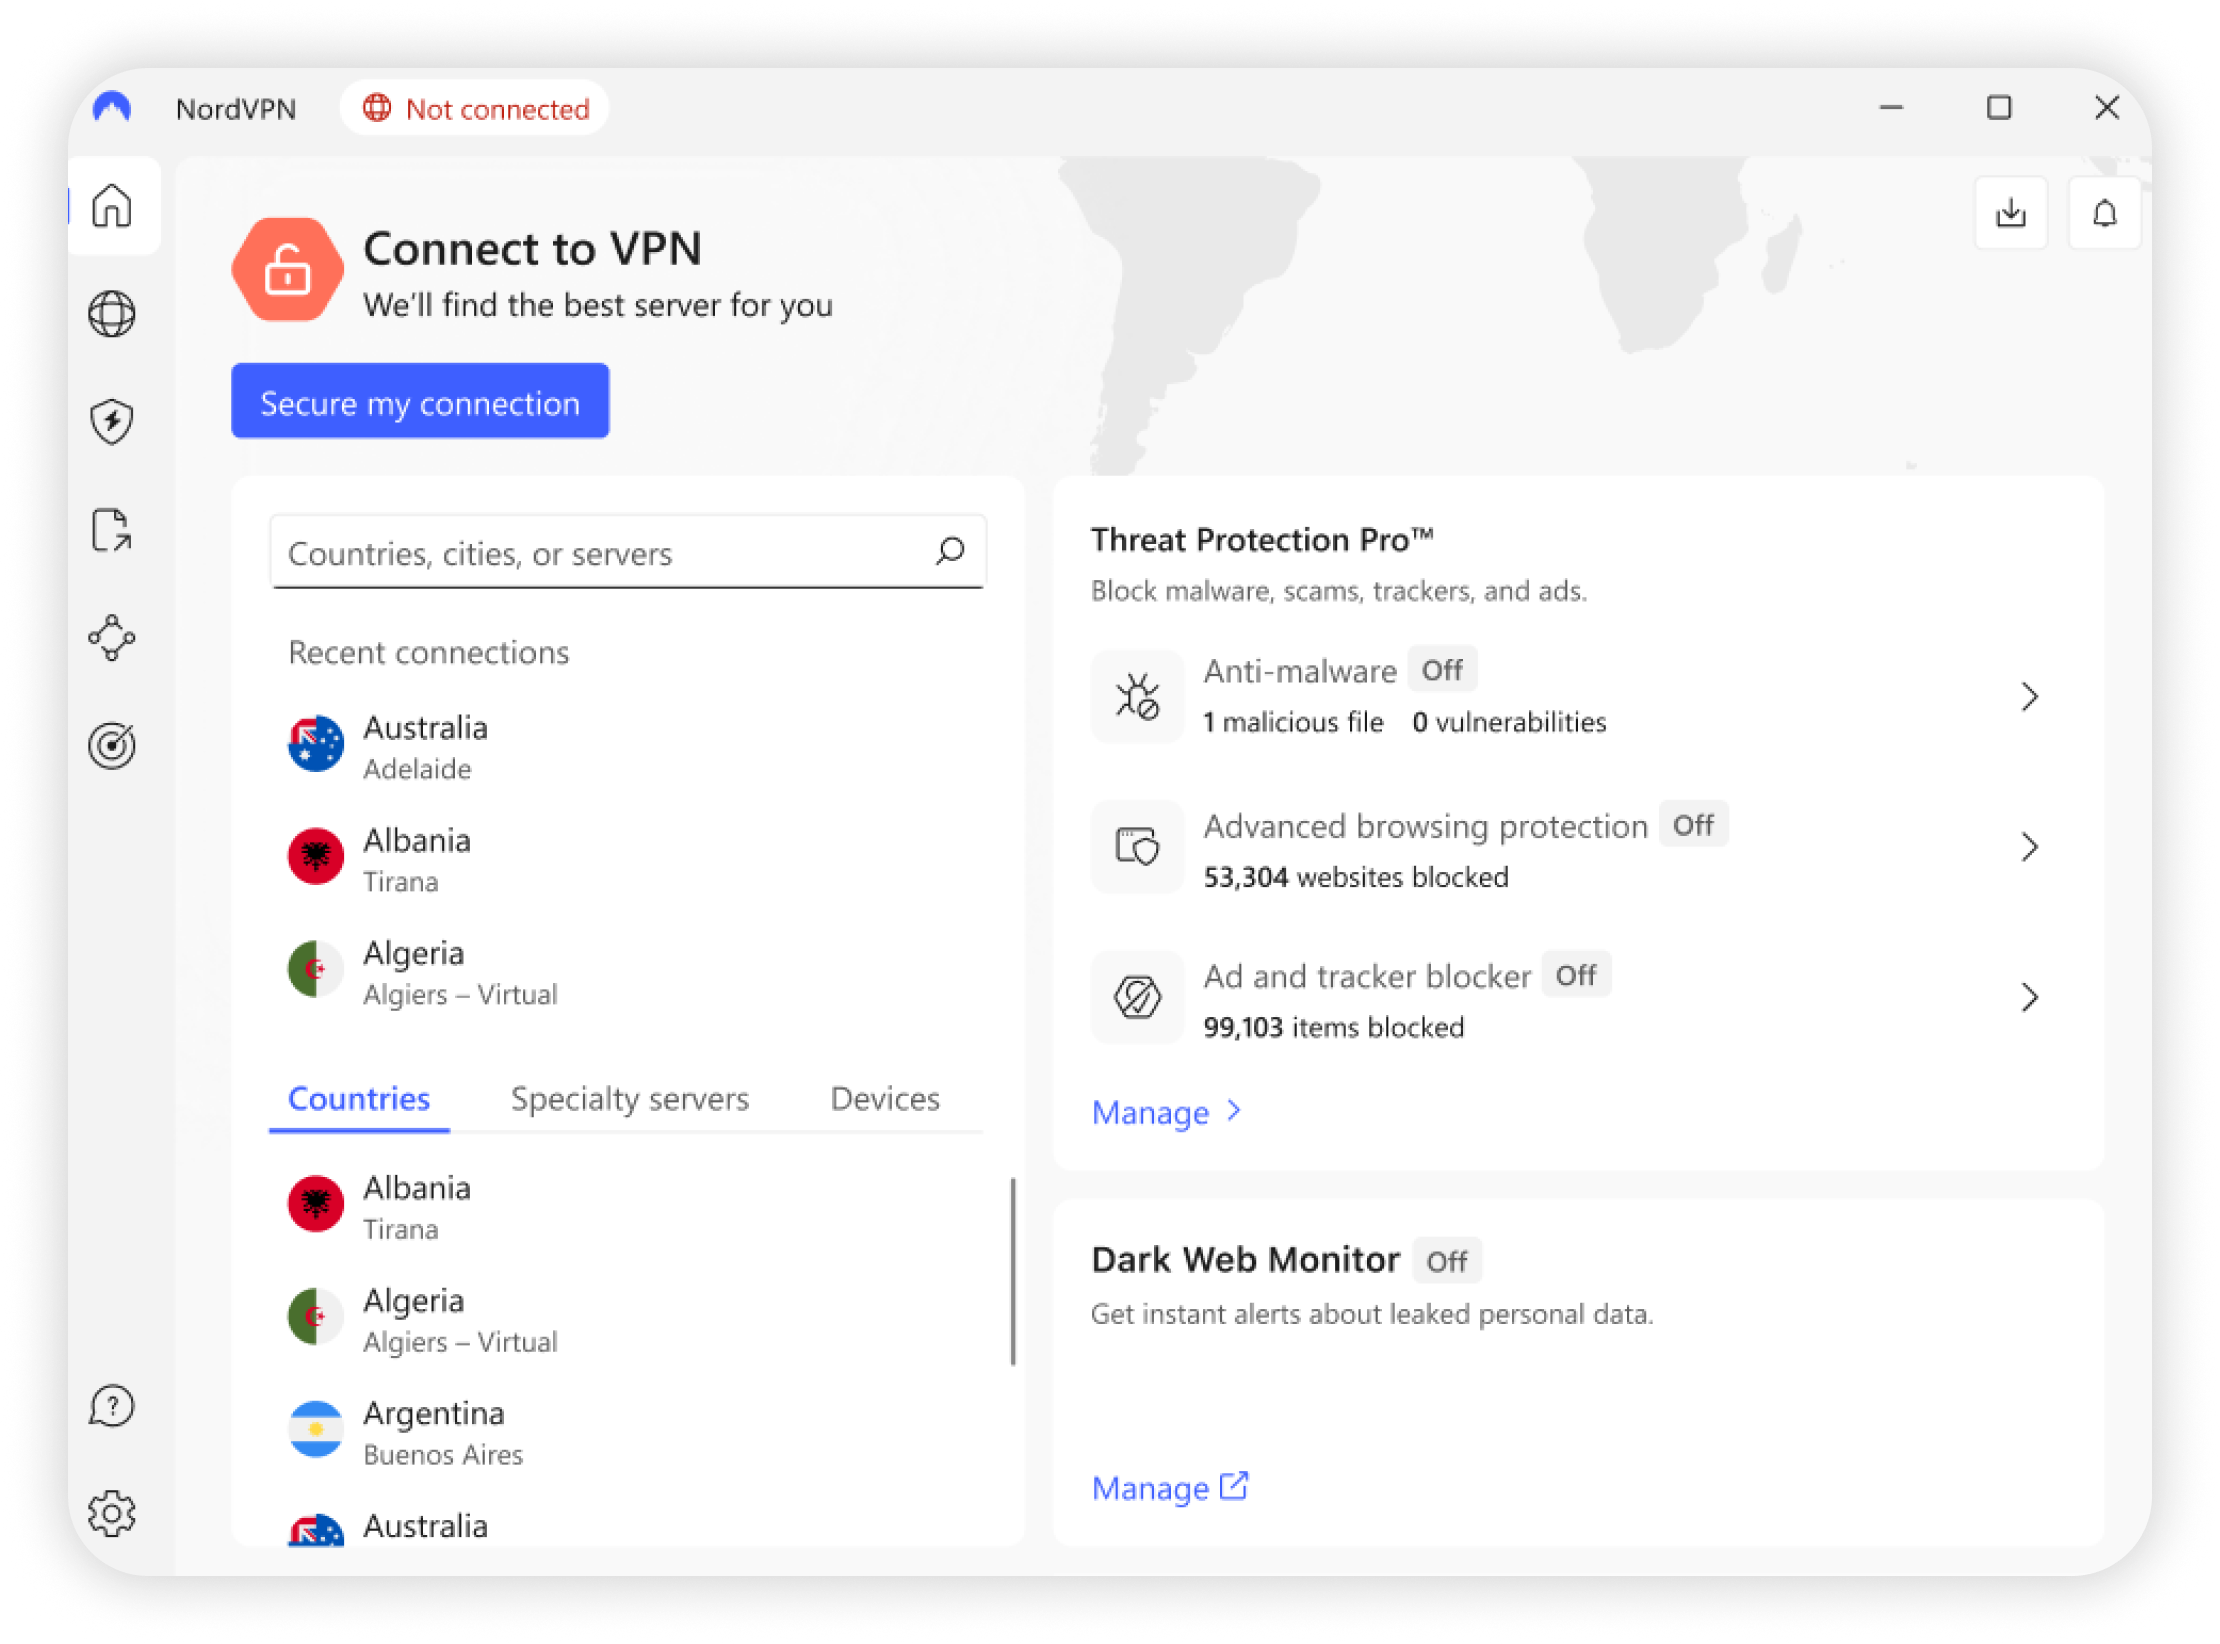Click the countries search input field
2220x1644 pixels.
(600, 553)
